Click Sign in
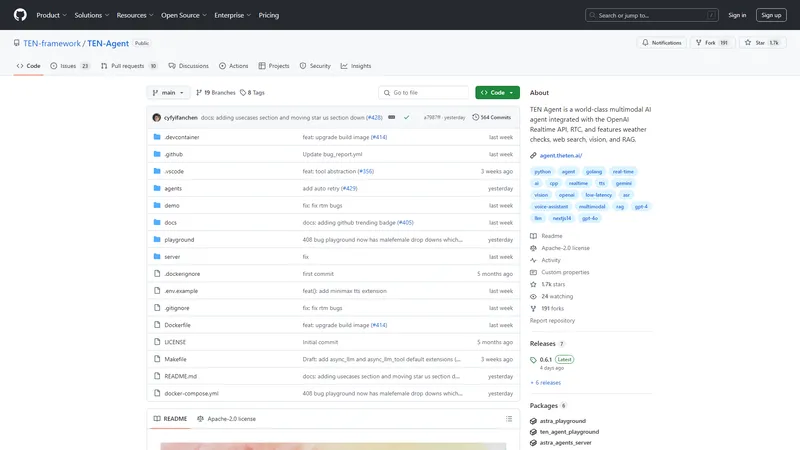The height and width of the screenshot is (450, 800). (x=737, y=15)
